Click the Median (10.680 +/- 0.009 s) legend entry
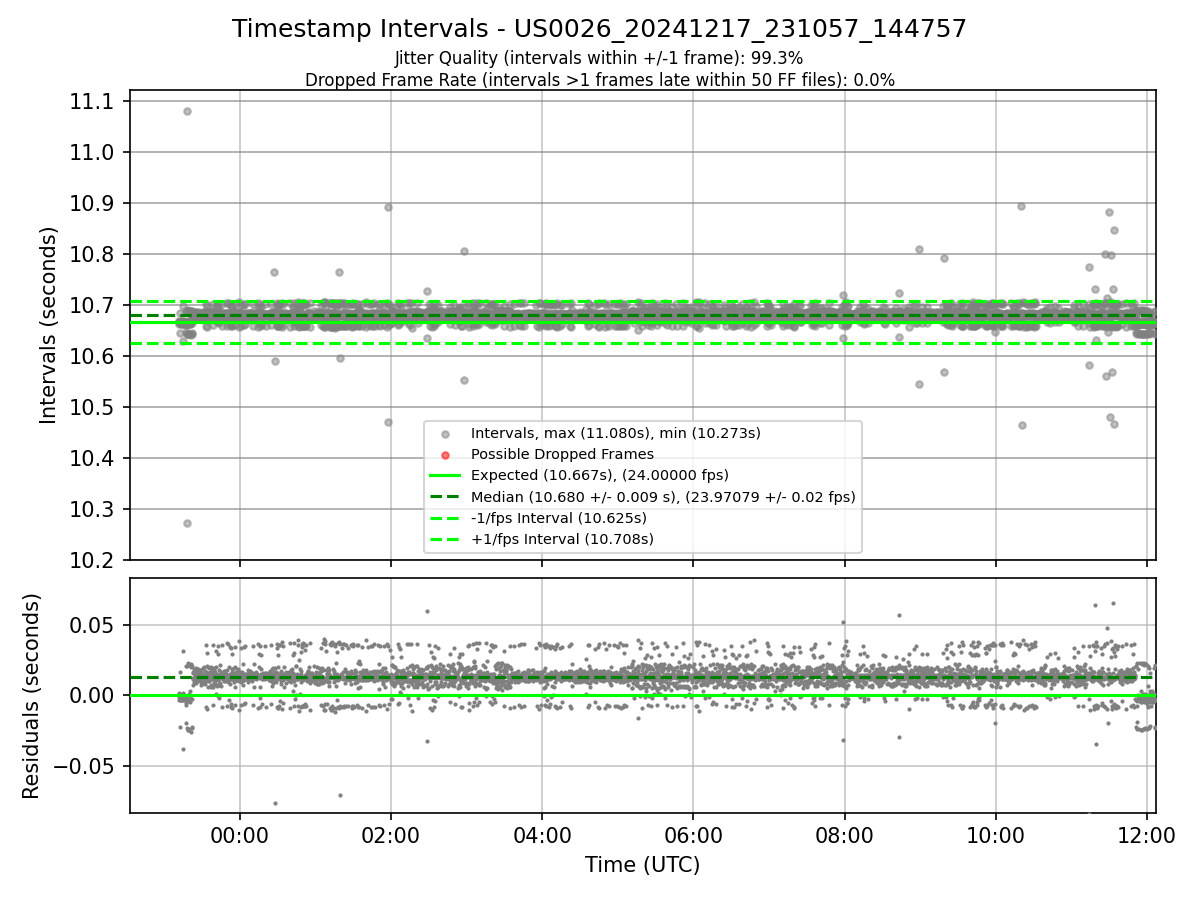Image resolution: width=1200 pixels, height=900 pixels. pos(662,496)
